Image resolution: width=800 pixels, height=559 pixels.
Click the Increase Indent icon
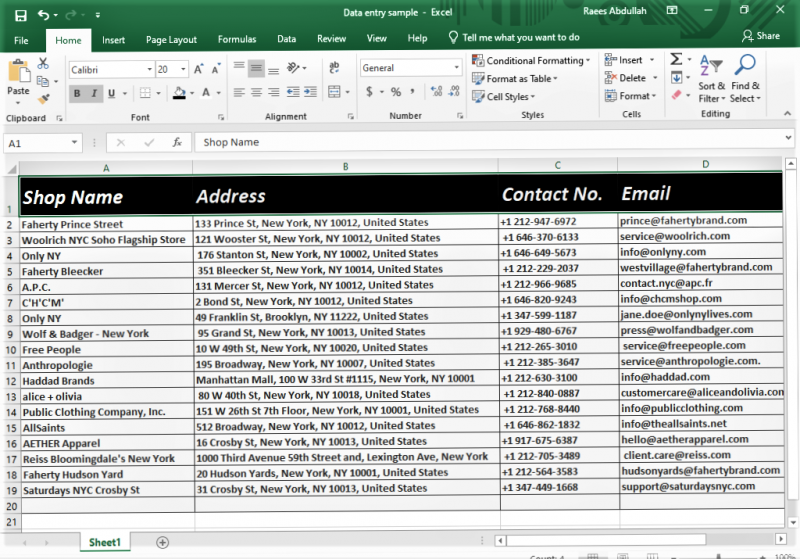click(310, 92)
